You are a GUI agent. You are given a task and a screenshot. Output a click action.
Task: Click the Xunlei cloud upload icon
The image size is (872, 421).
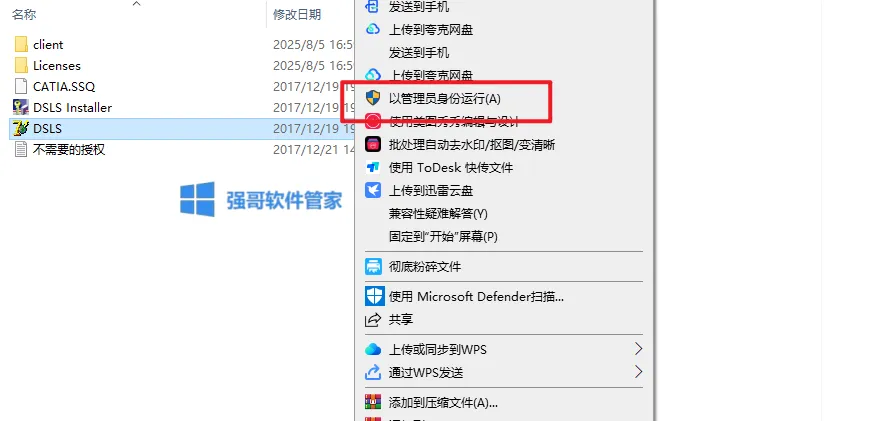pos(373,191)
